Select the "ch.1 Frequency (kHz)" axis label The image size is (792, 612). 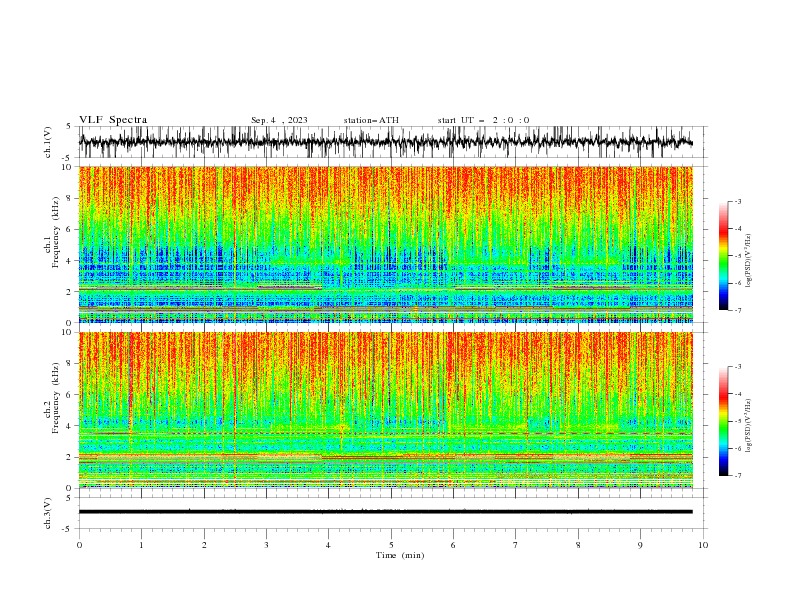click(52, 232)
